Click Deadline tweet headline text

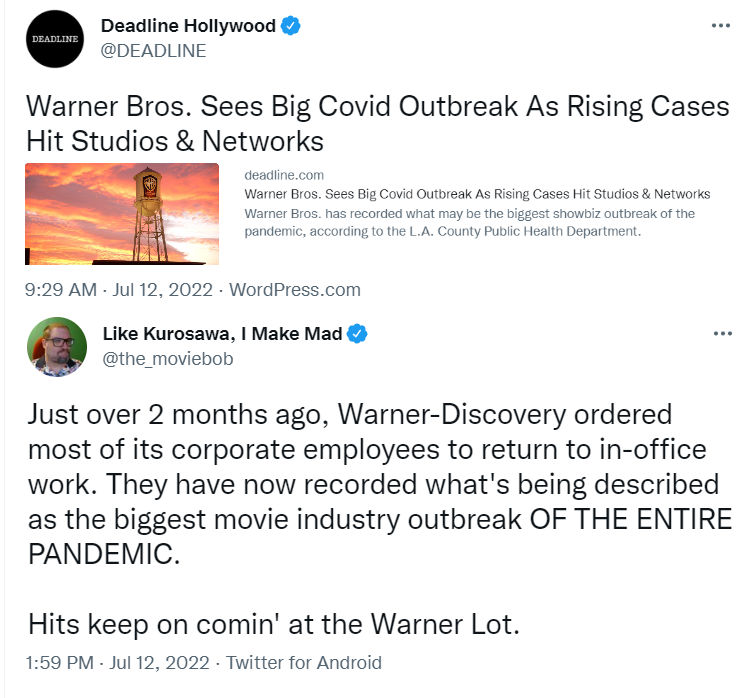pyautogui.click(x=377, y=124)
